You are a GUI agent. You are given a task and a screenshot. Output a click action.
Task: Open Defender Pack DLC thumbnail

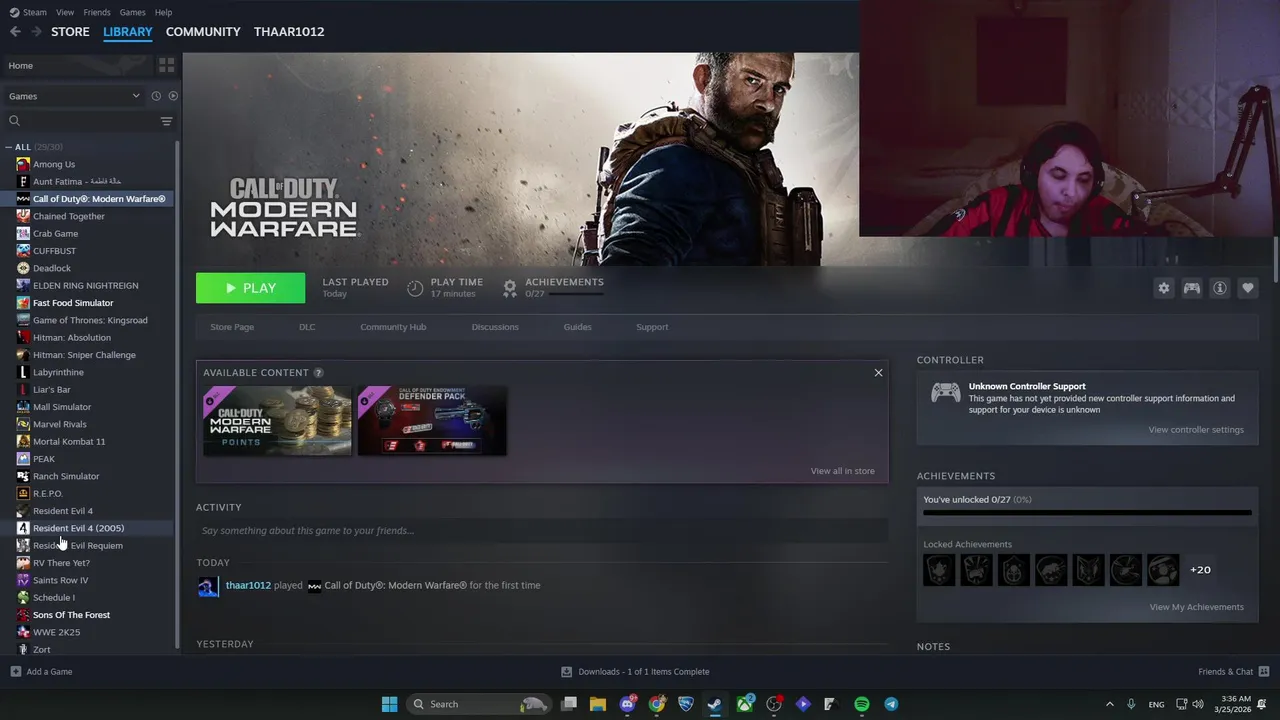pos(432,421)
